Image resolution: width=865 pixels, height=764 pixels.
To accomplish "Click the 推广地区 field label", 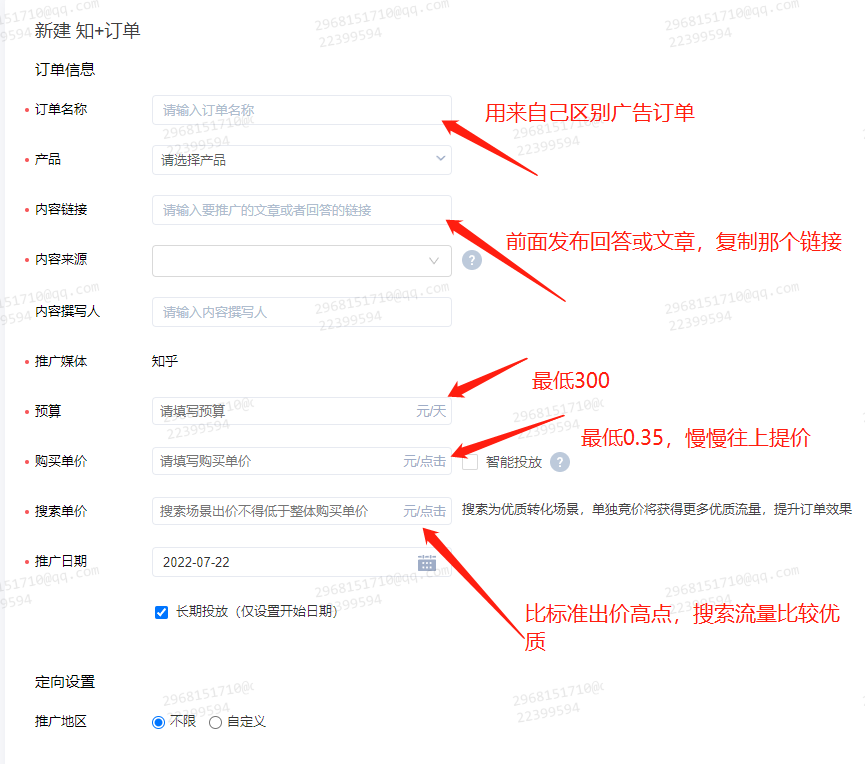I will coord(61,722).
